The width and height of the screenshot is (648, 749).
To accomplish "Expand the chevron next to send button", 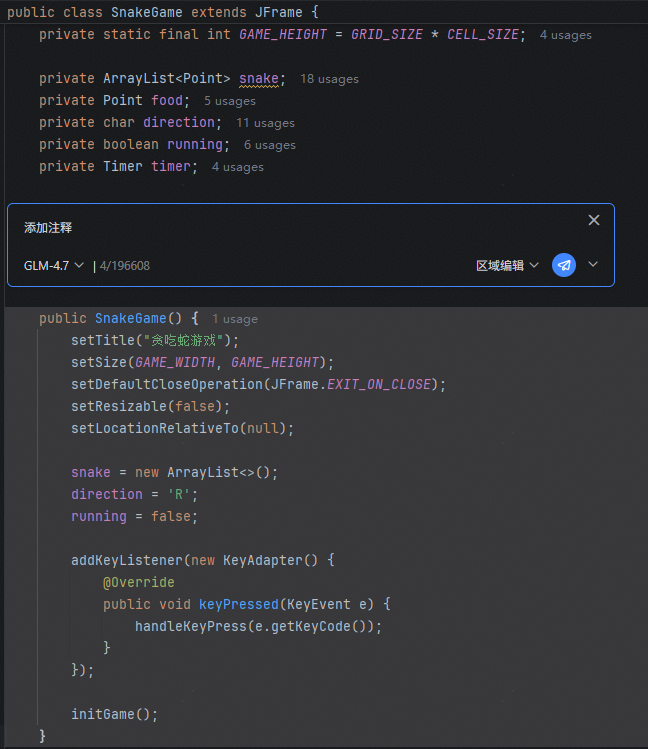I will coord(593,265).
